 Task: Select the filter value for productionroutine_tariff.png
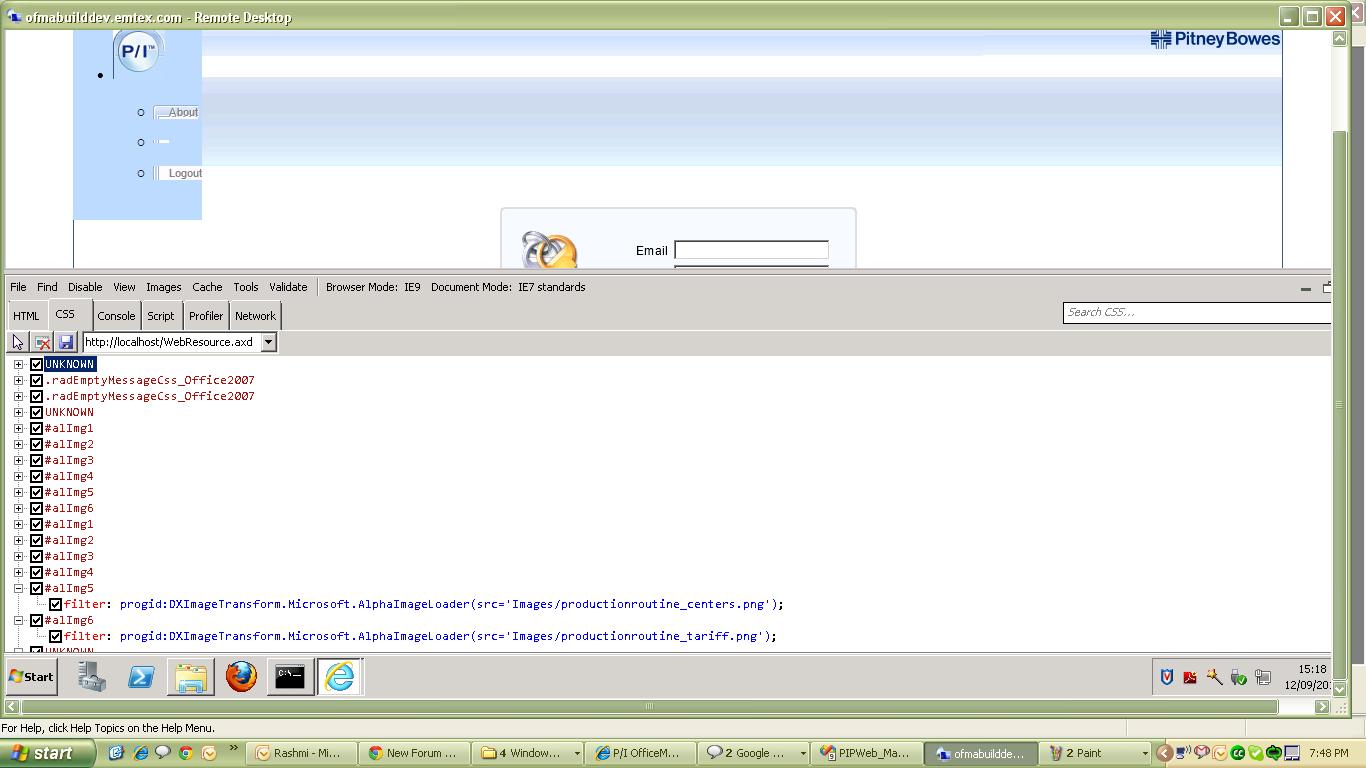click(x=448, y=636)
